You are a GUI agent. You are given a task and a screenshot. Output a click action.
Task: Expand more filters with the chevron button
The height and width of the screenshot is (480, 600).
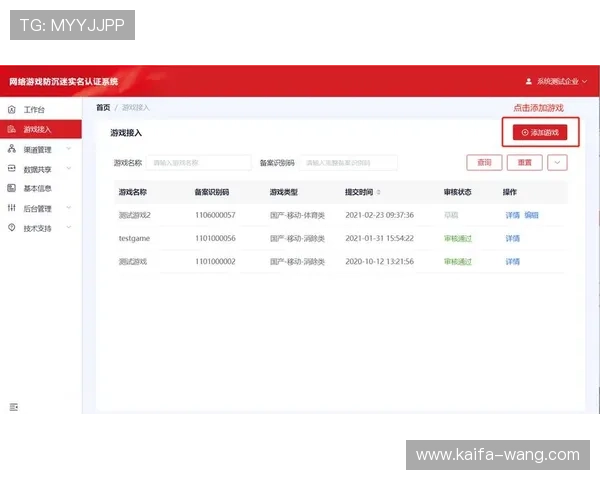coord(557,163)
